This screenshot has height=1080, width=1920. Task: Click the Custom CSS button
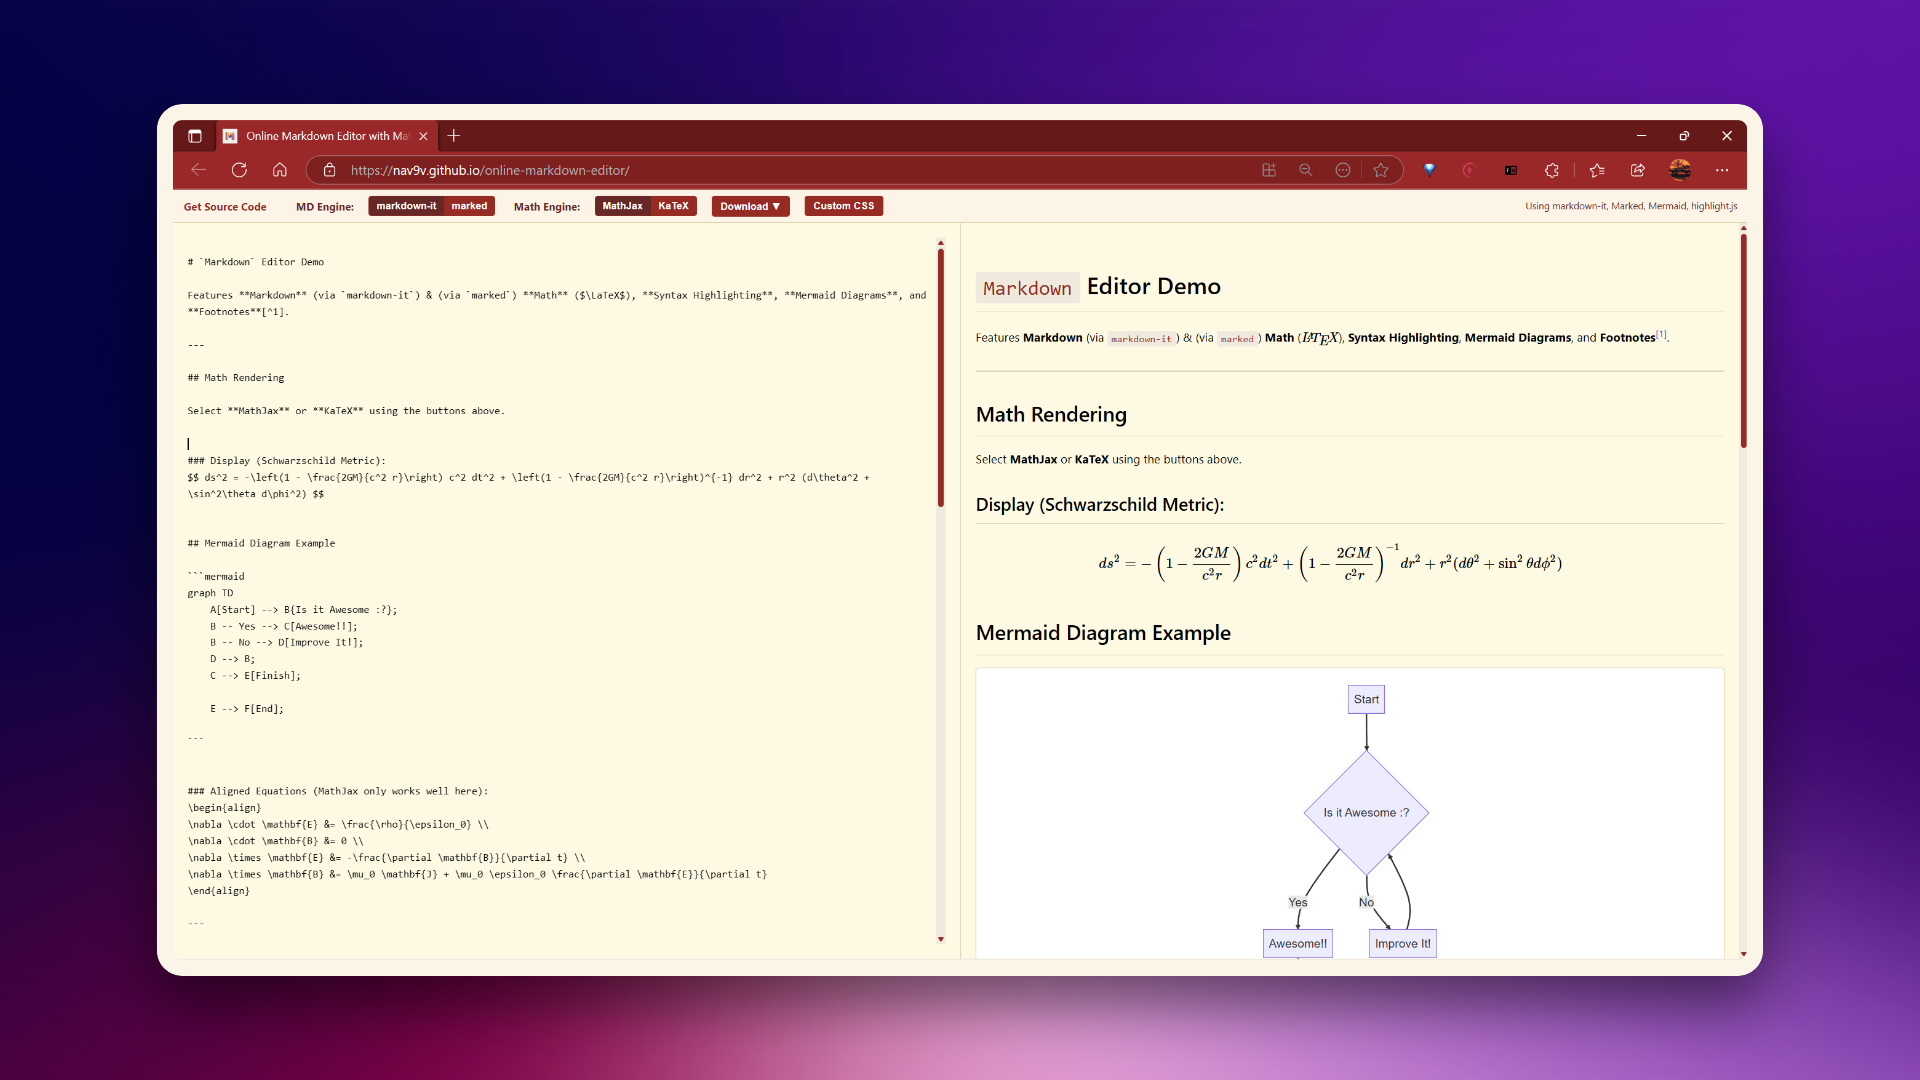(x=843, y=206)
